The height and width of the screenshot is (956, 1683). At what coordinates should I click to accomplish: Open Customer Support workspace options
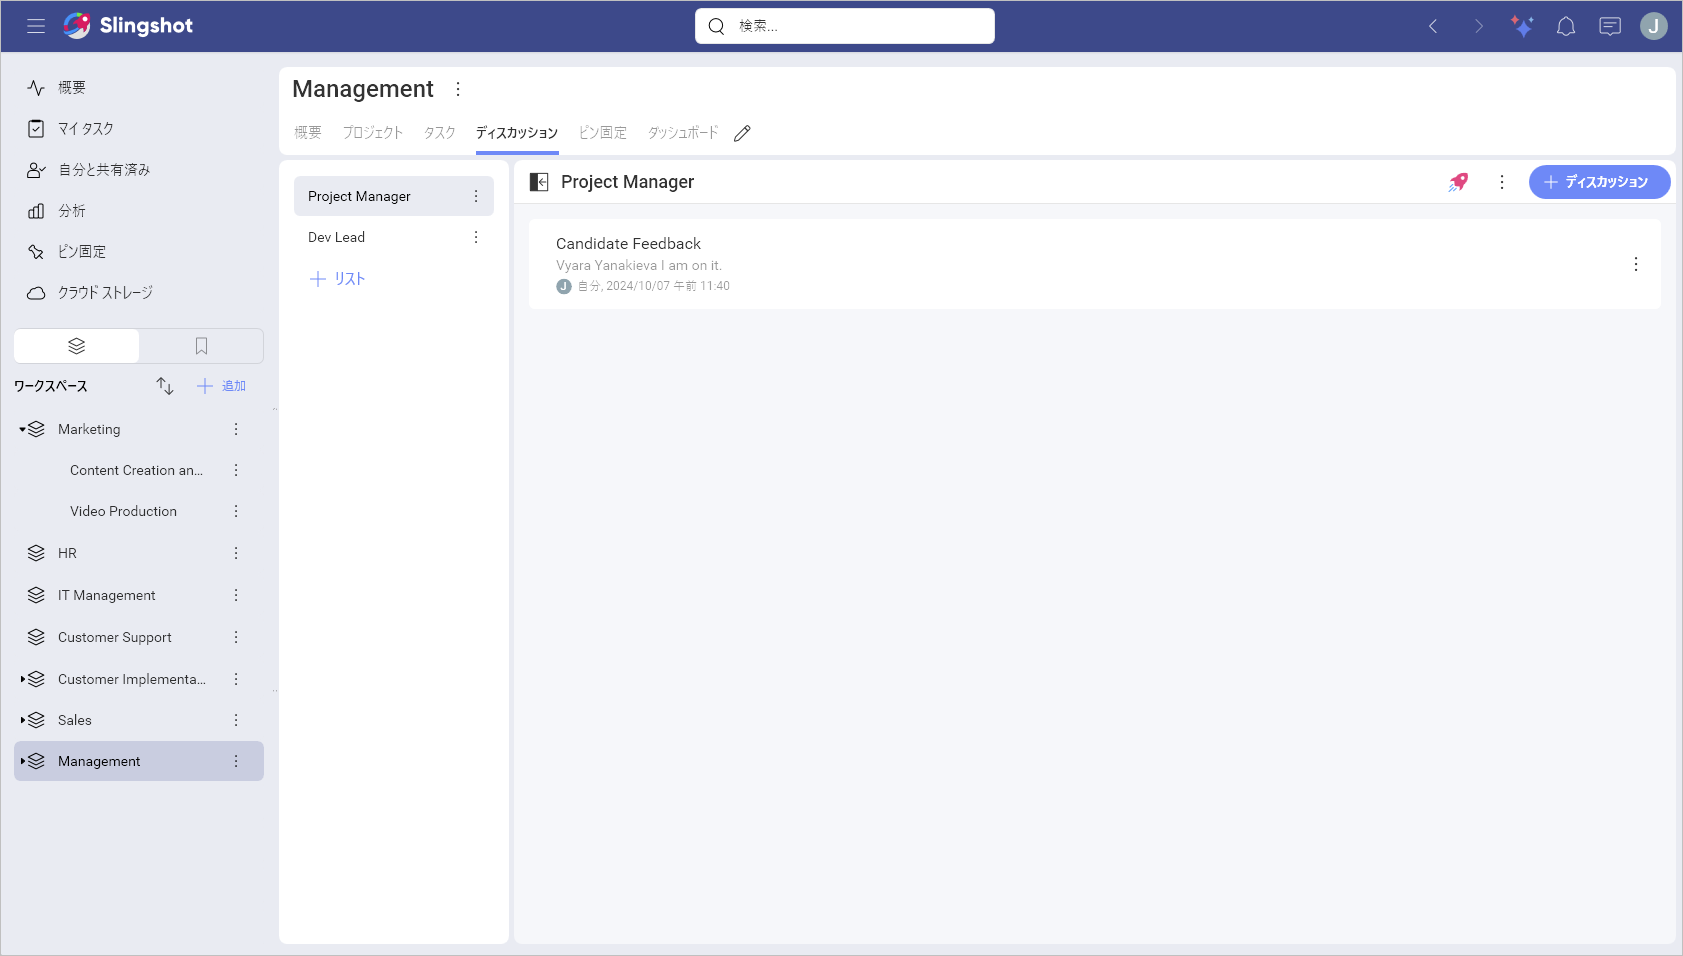[236, 637]
